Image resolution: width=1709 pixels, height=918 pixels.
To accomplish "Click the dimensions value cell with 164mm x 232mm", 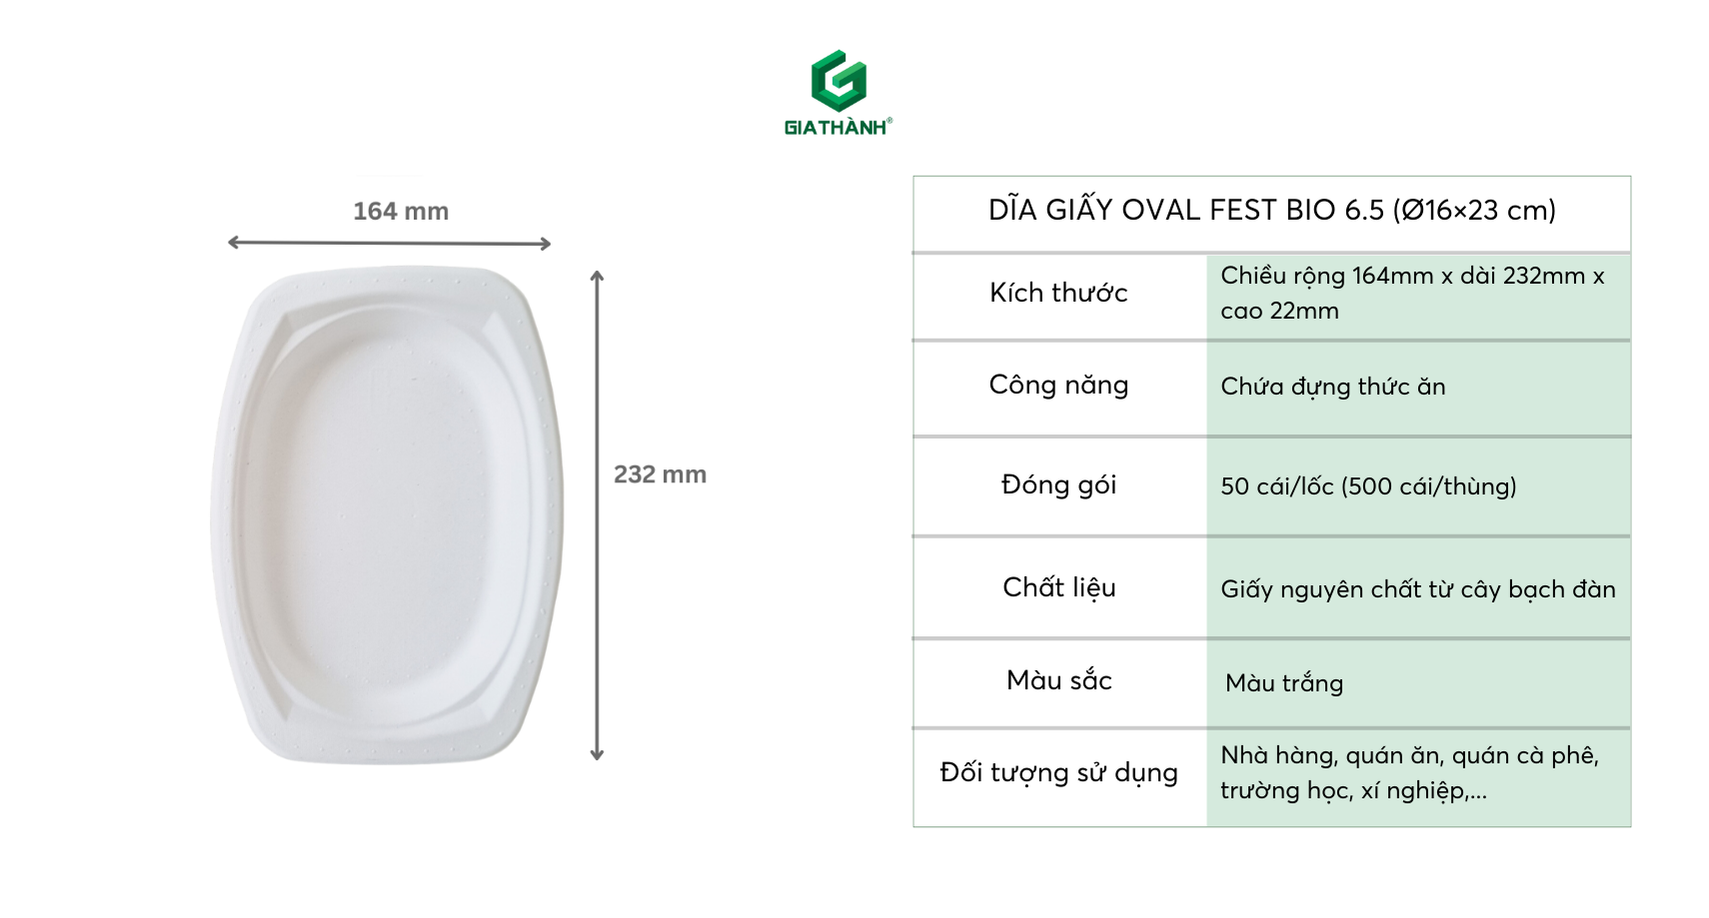I will [x=1412, y=293].
